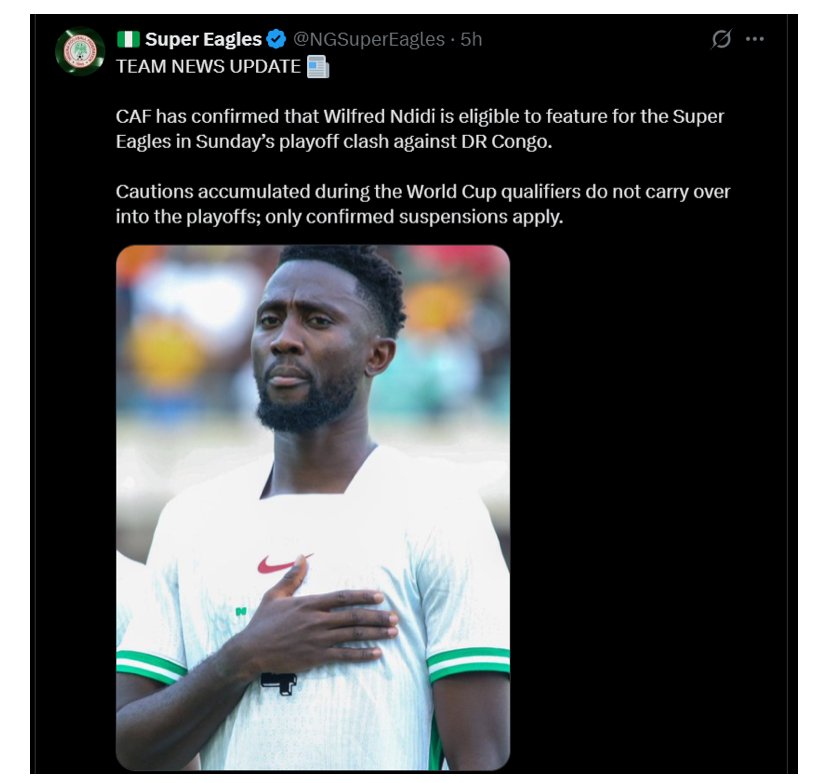The width and height of the screenshot is (828, 783).
Task: Click the TEAM NEWS UPDATE headline text
Action: click(x=208, y=67)
